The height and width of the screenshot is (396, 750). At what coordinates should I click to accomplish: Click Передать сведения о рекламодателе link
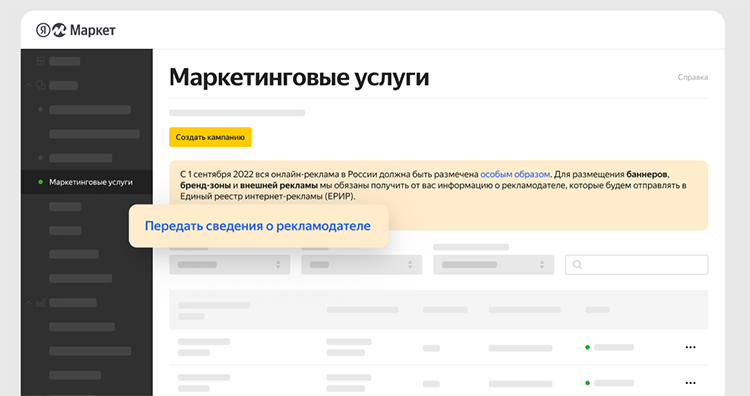click(x=258, y=226)
